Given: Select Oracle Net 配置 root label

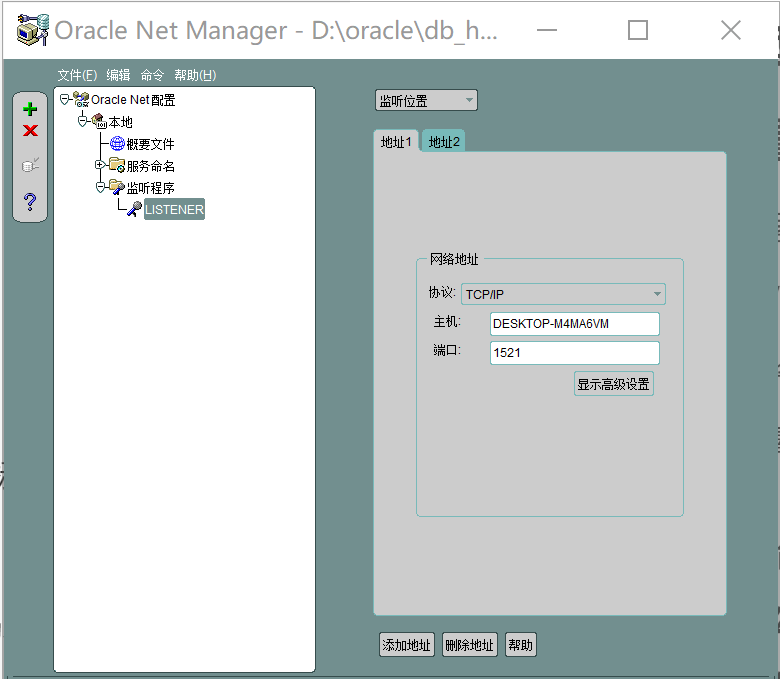Looking at the screenshot, I should tap(133, 100).
